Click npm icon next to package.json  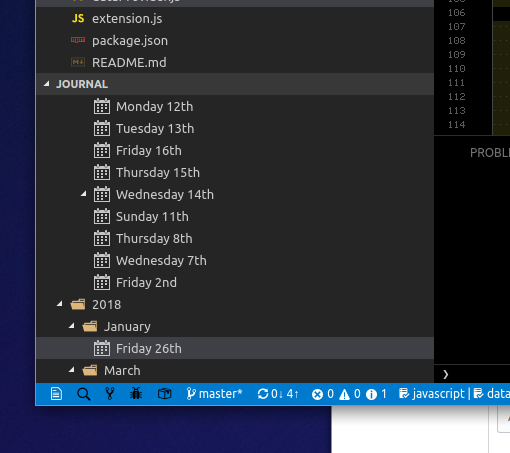pos(78,40)
